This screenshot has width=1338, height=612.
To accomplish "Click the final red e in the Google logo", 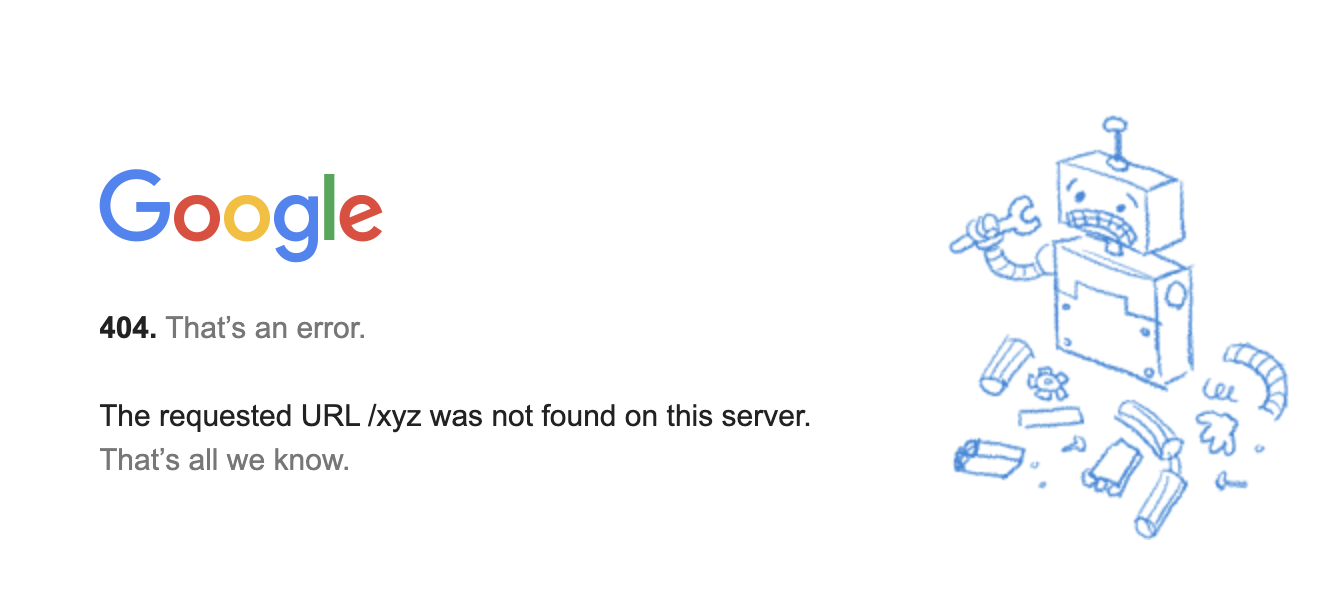I will (361, 217).
